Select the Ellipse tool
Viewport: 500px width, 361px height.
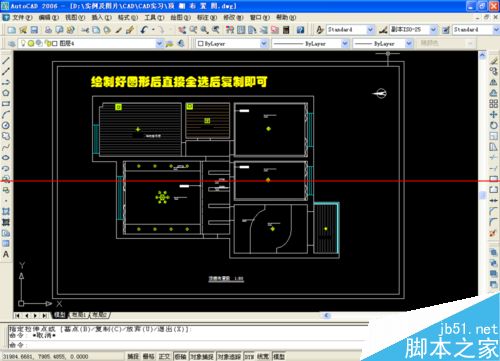6,158
